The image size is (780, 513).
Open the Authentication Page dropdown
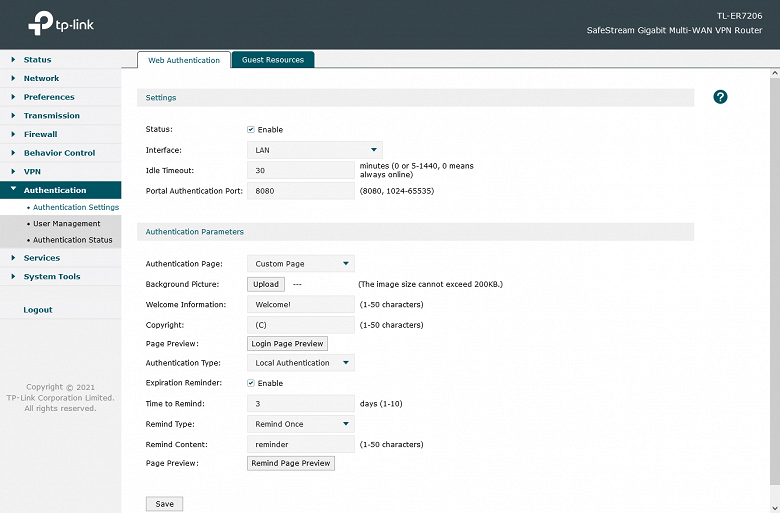[300, 264]
